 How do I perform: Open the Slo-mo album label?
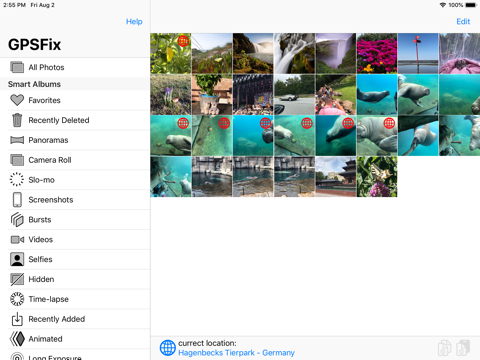click(x=41, y=180)
